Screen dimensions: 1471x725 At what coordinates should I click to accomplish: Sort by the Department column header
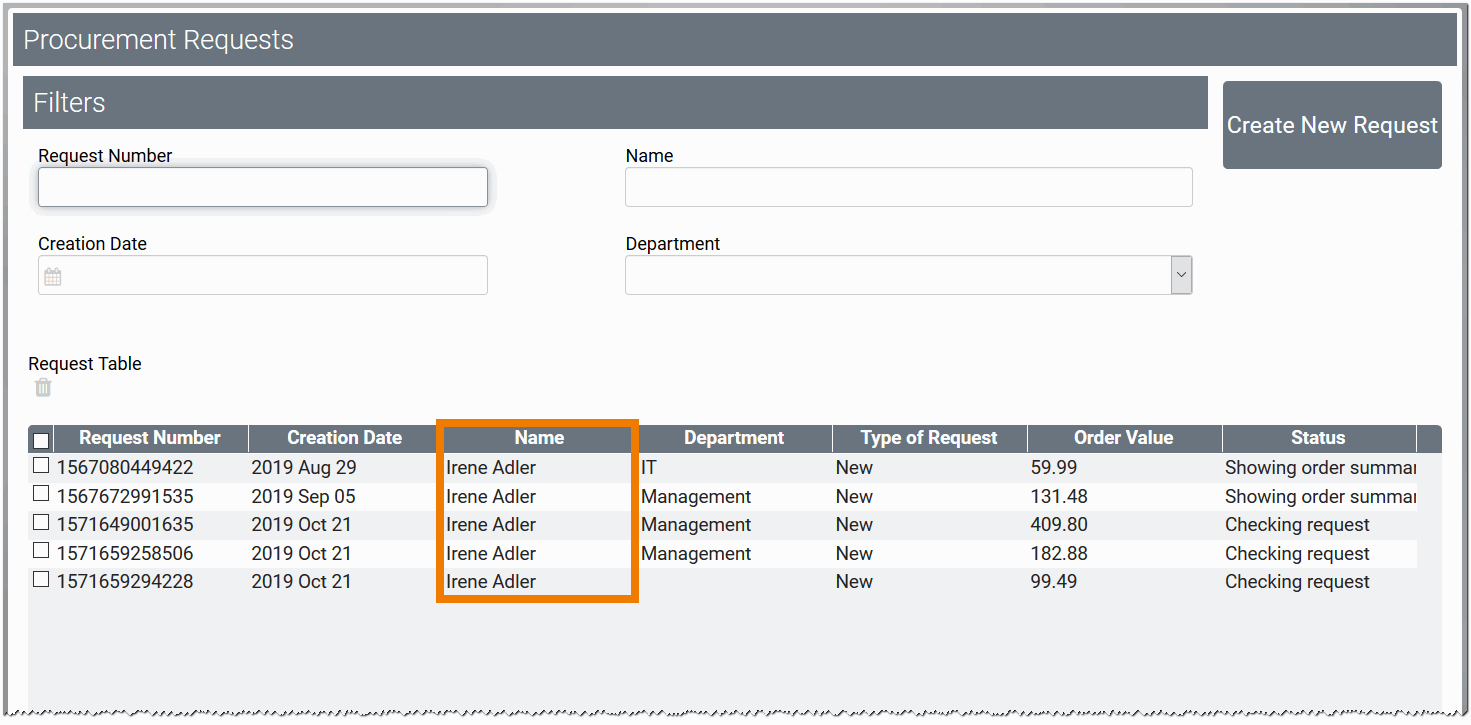pos(734,438)
